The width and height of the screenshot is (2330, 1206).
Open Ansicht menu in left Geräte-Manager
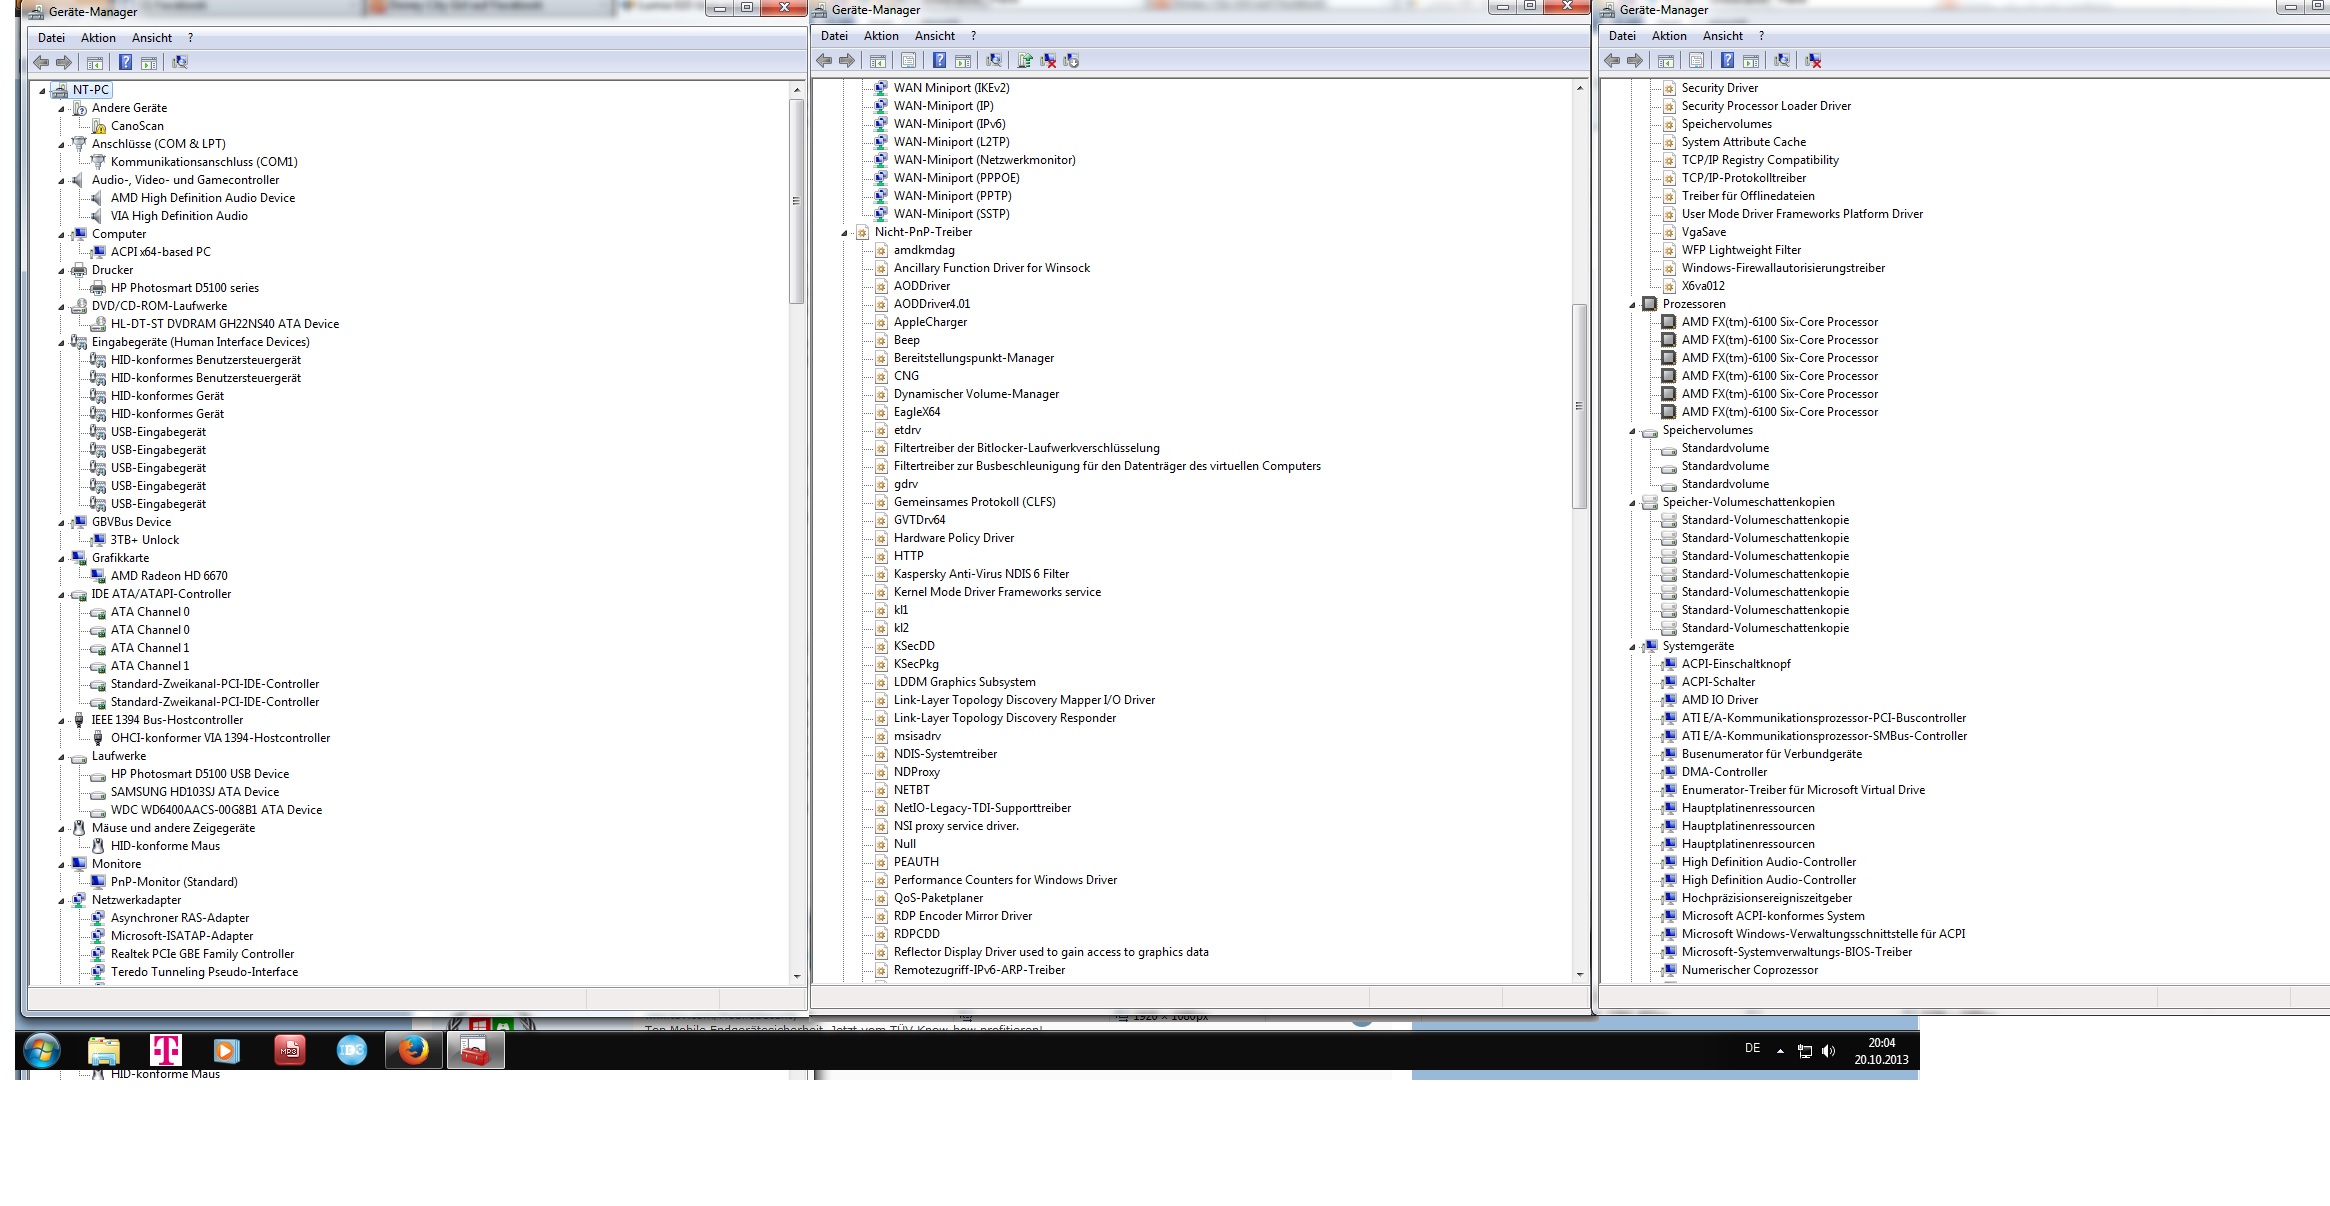pyautogui.click(x=152, y=38)
